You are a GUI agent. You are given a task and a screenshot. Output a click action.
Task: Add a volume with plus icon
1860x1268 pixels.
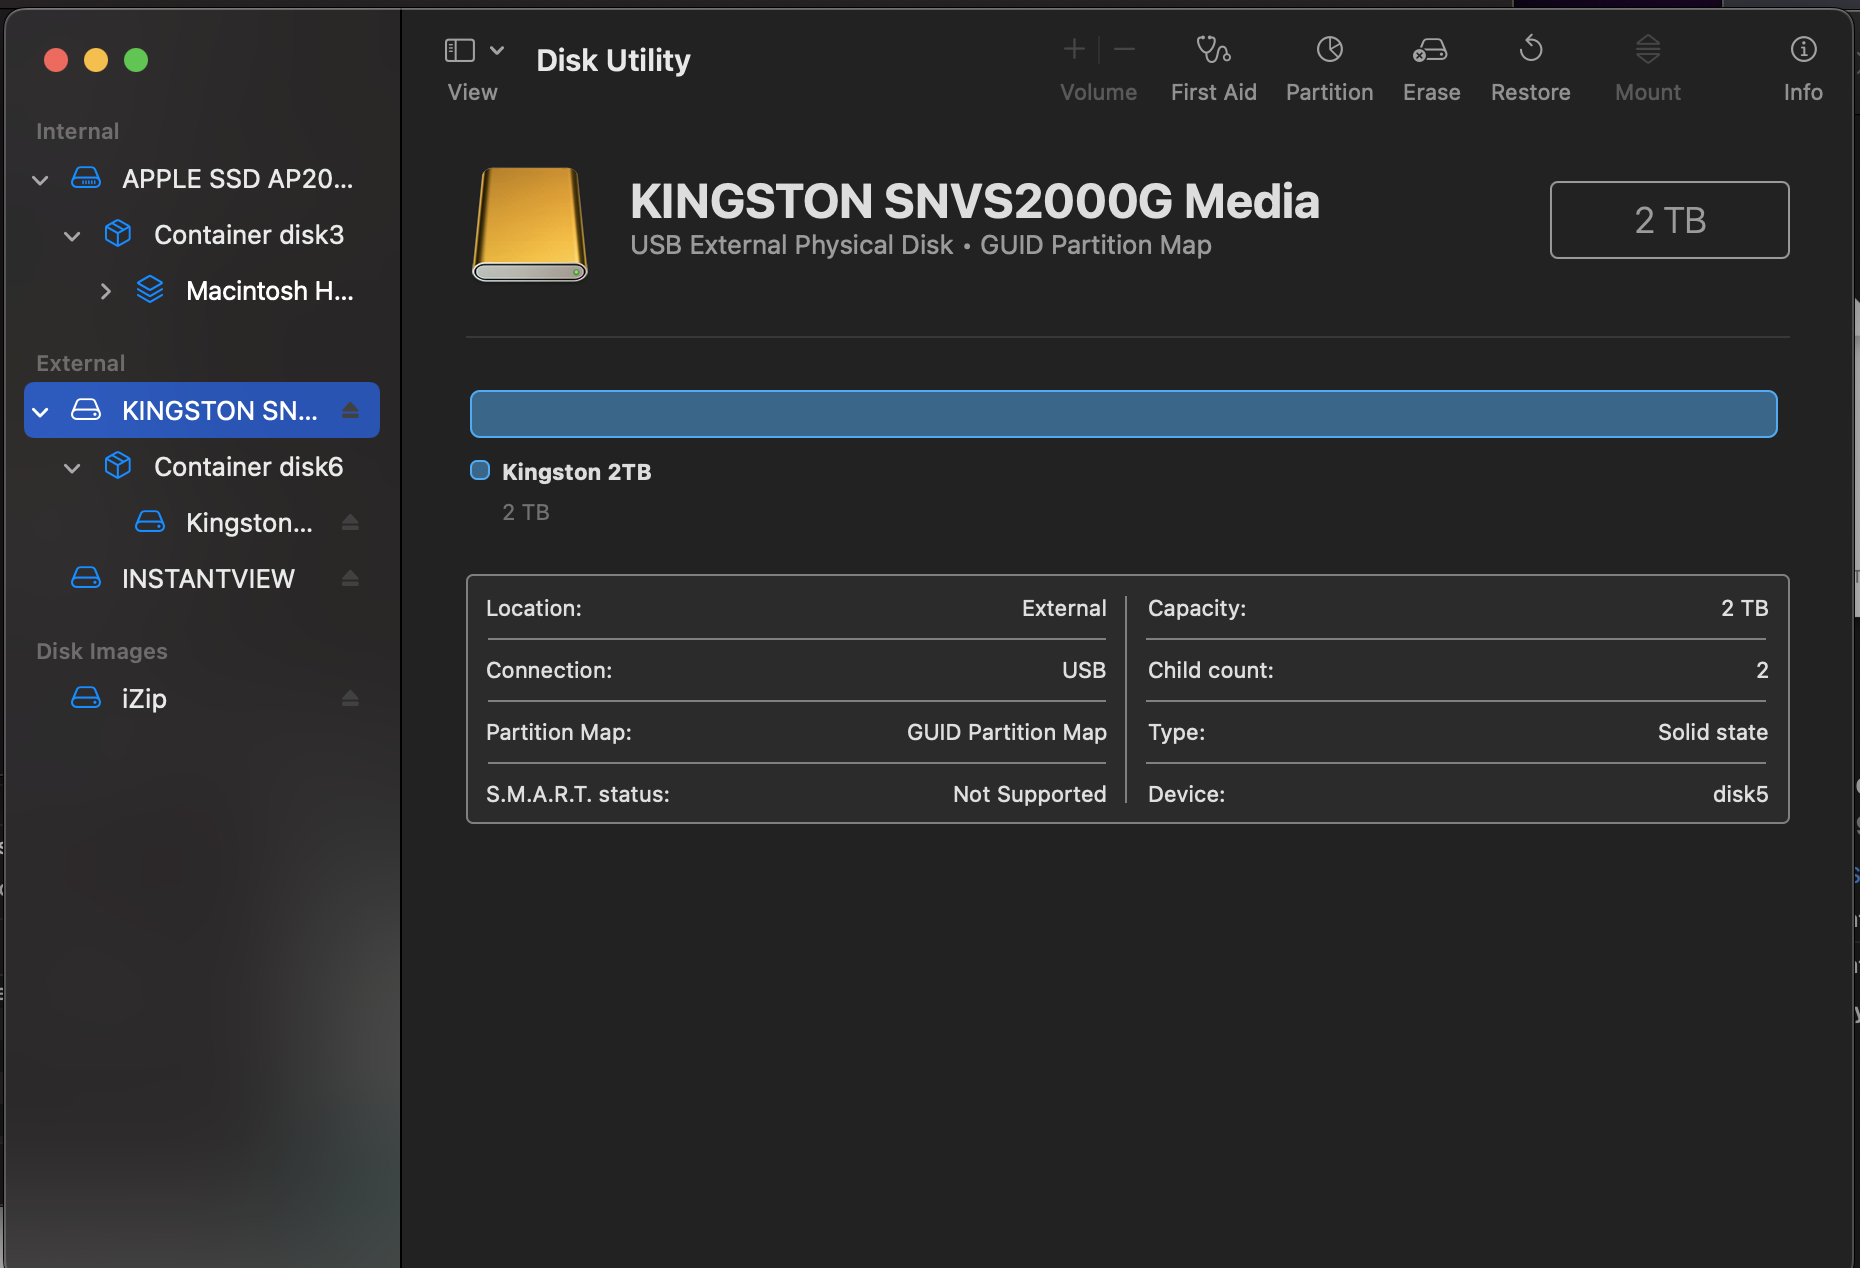pyautogui.click(x=1074, y=49)
